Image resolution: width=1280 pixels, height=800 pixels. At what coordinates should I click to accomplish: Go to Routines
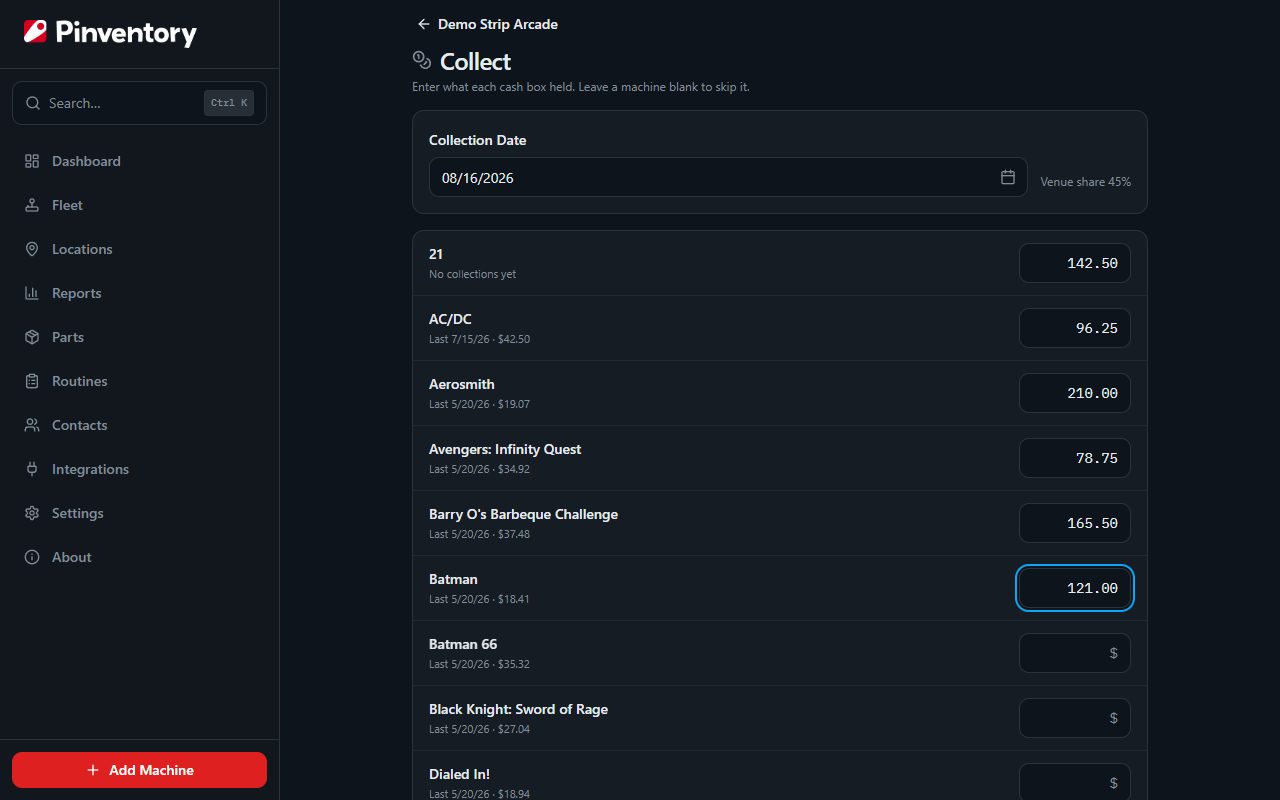point(139,381)
